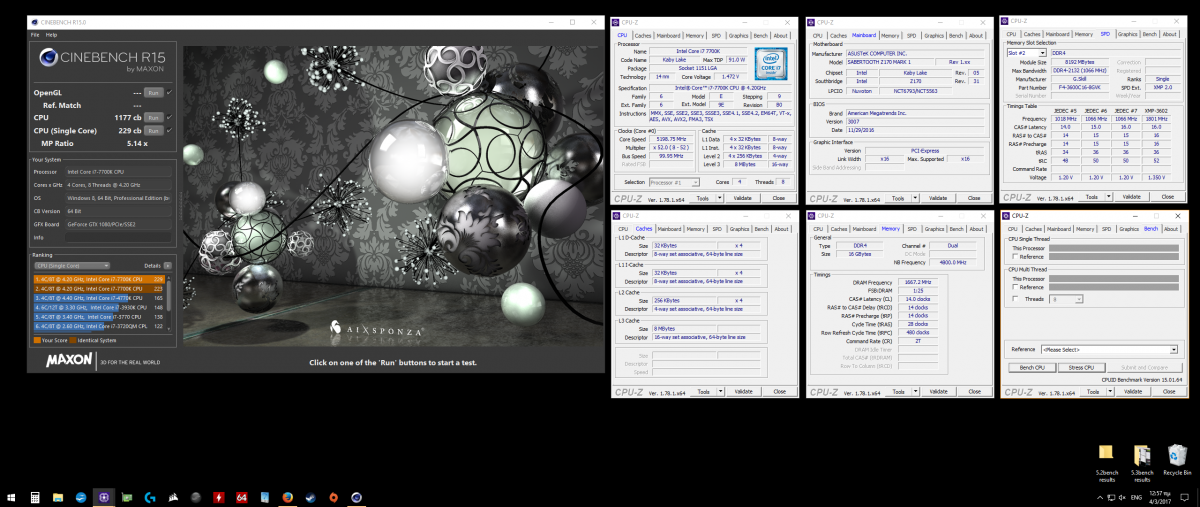This screenshot has height=507, width=1200.
Task: Enable Reference checkbox under CPU Single Thread
Action: point(1015,256)
